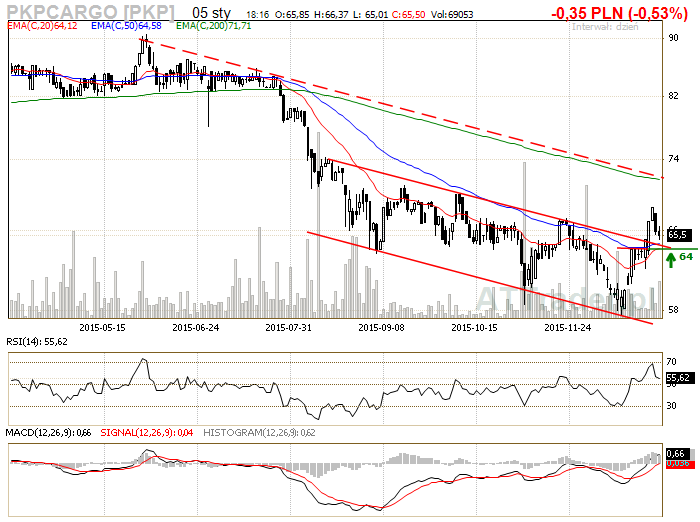Click the RSI axis label 70
700x522 pixels.
tap(671, 362)
